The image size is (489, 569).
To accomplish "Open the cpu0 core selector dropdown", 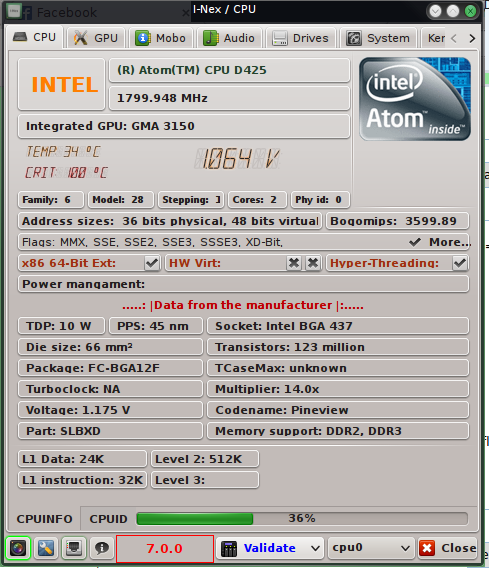I will pos(371,548).
